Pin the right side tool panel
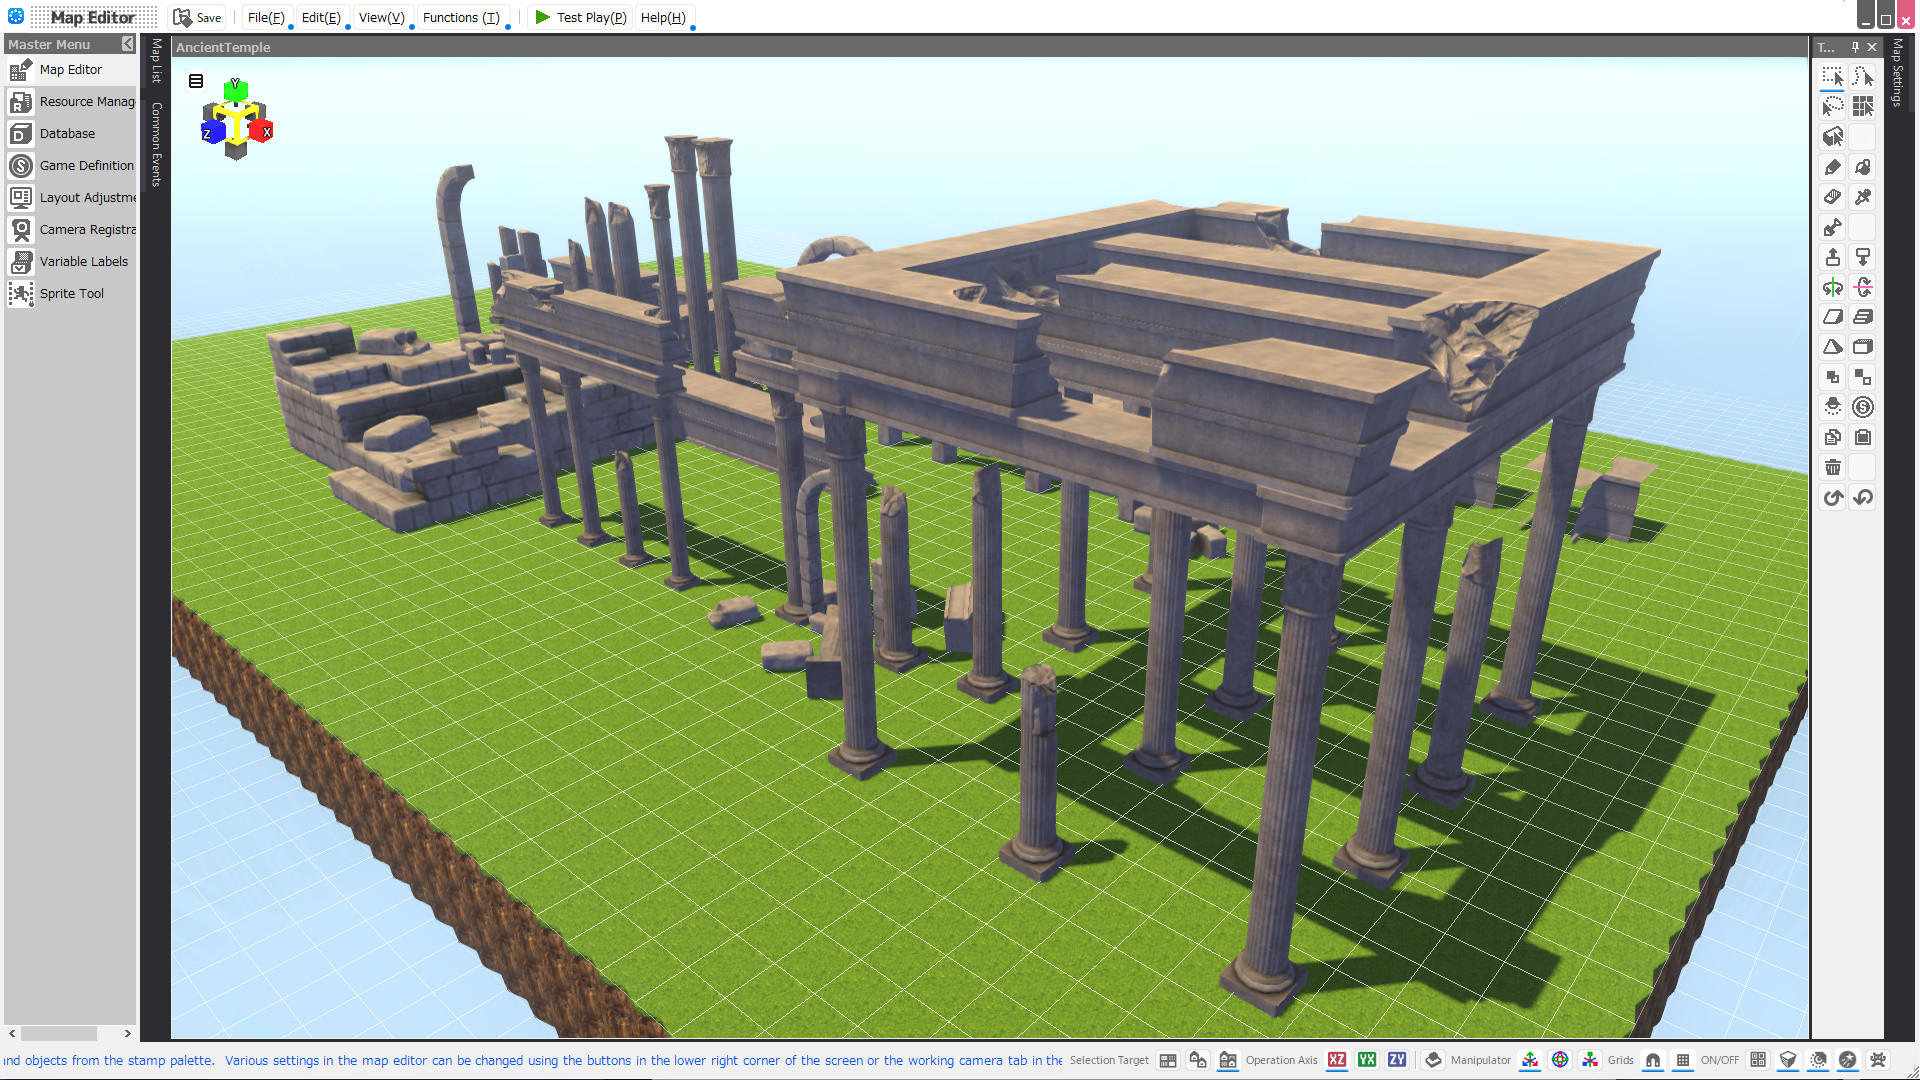 click(x=1855, y=47)
